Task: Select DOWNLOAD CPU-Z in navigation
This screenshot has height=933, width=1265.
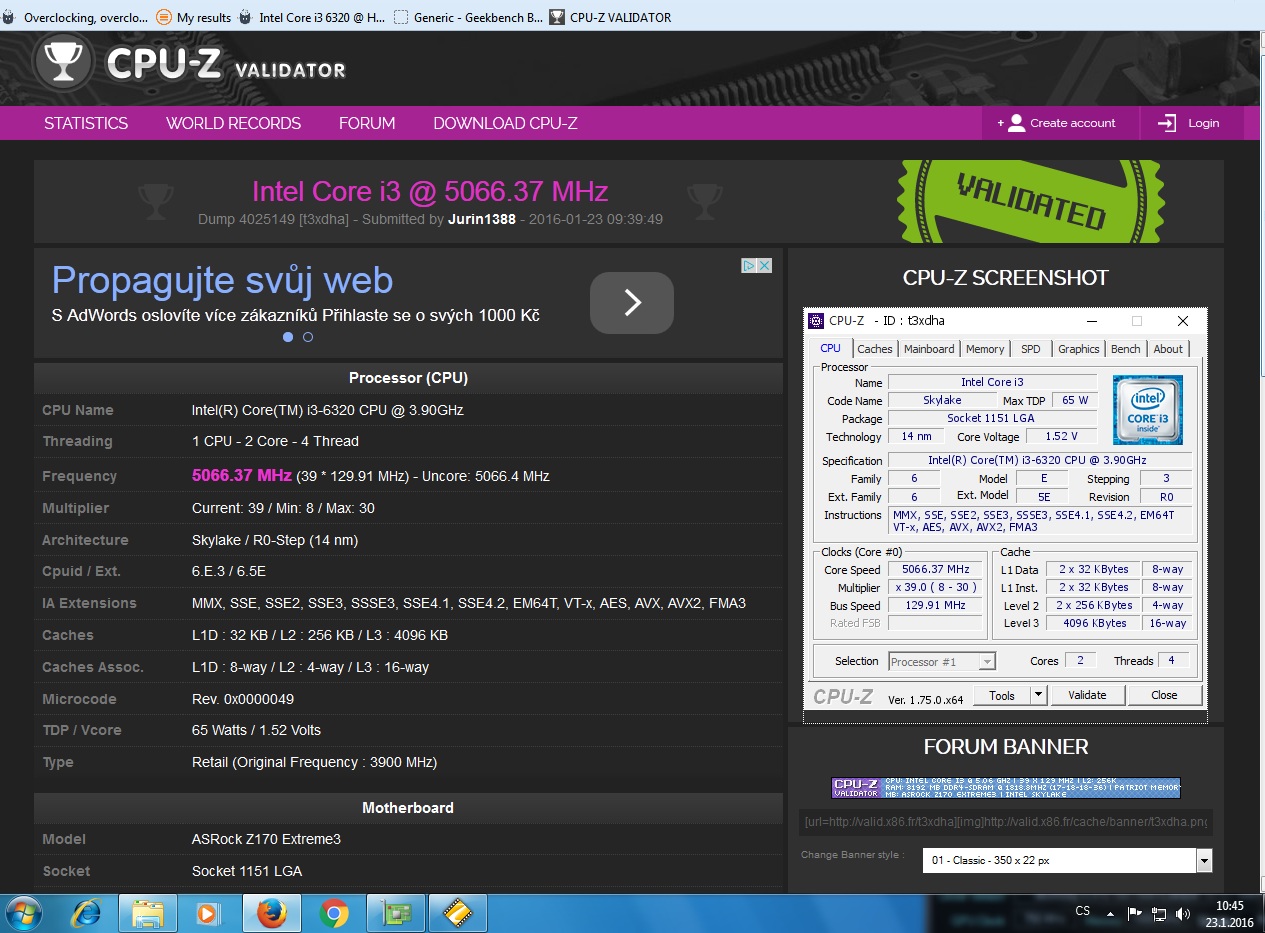Action: (x=505, y=123)
